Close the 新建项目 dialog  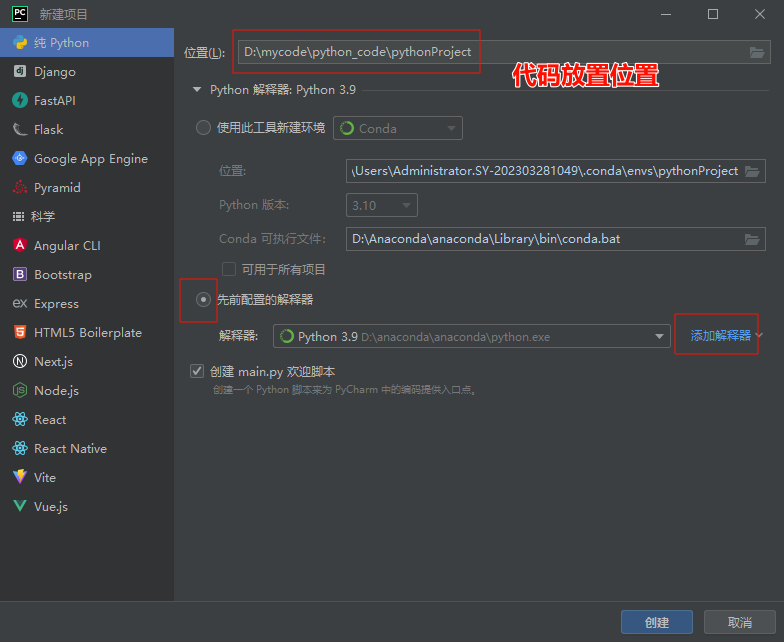[760, 14]
